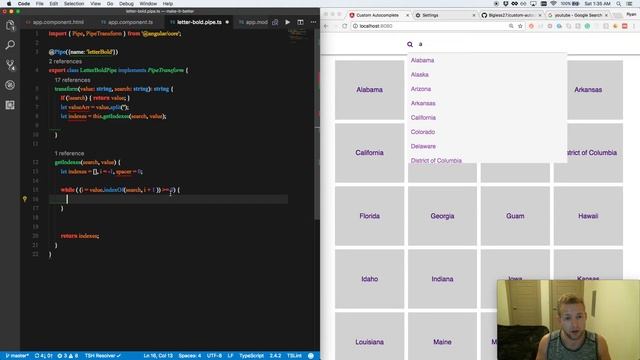Viewport: 640px width, 360px height.
Task: Click the Louisiana state card
Action: click(x=369, y=336)
